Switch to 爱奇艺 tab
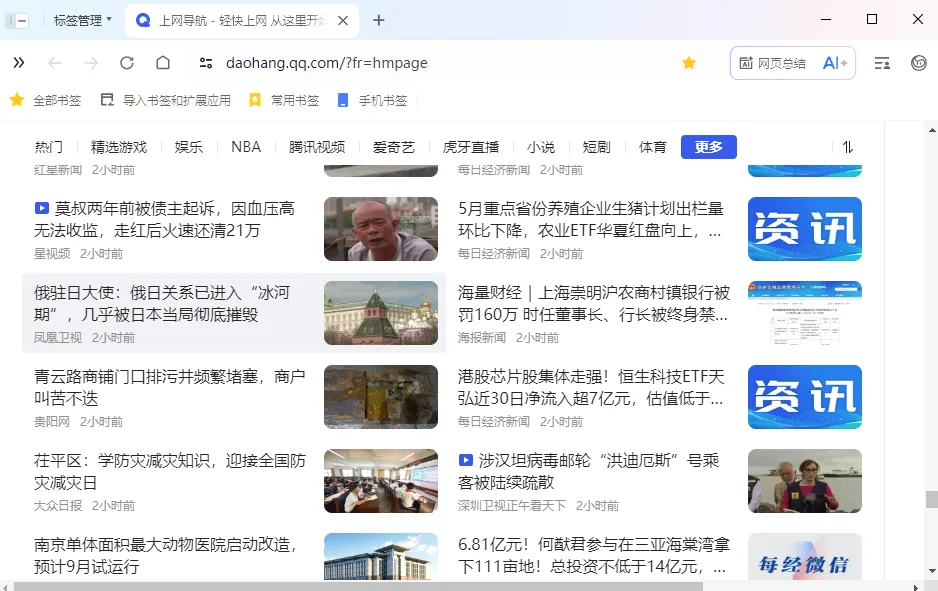 tap(394, 147)
